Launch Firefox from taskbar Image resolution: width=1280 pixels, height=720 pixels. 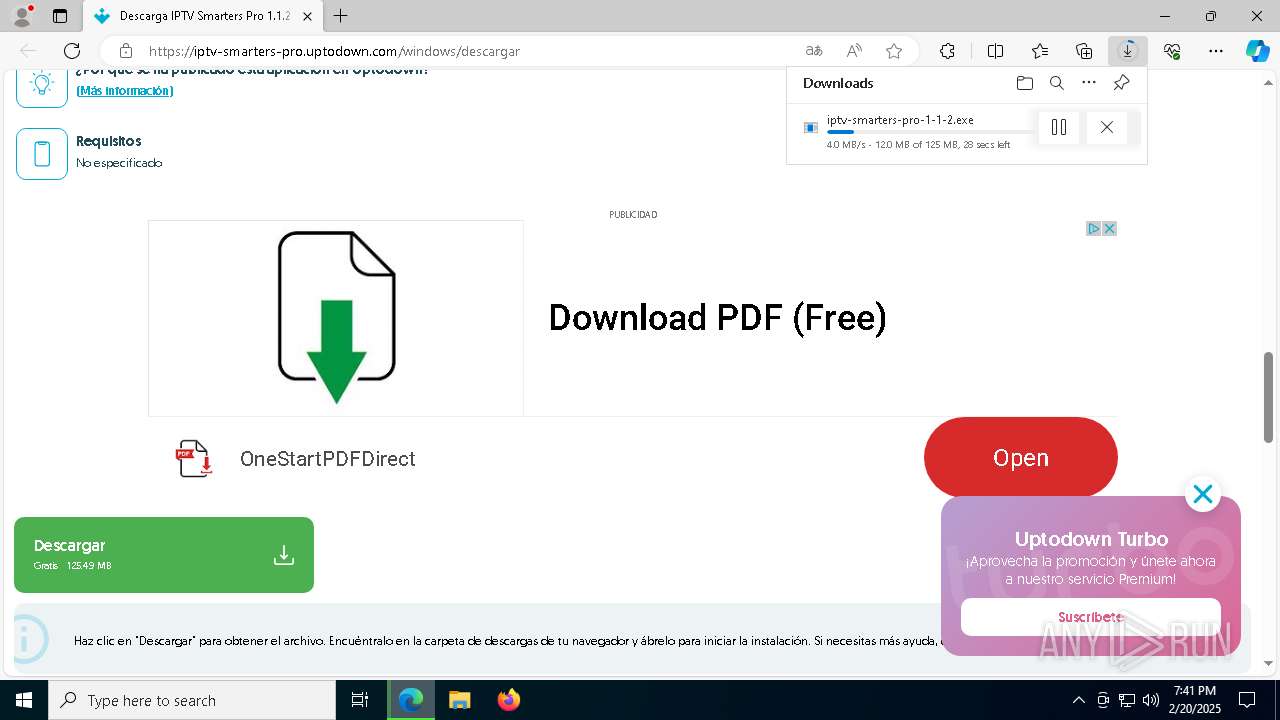tap(509, 700)
